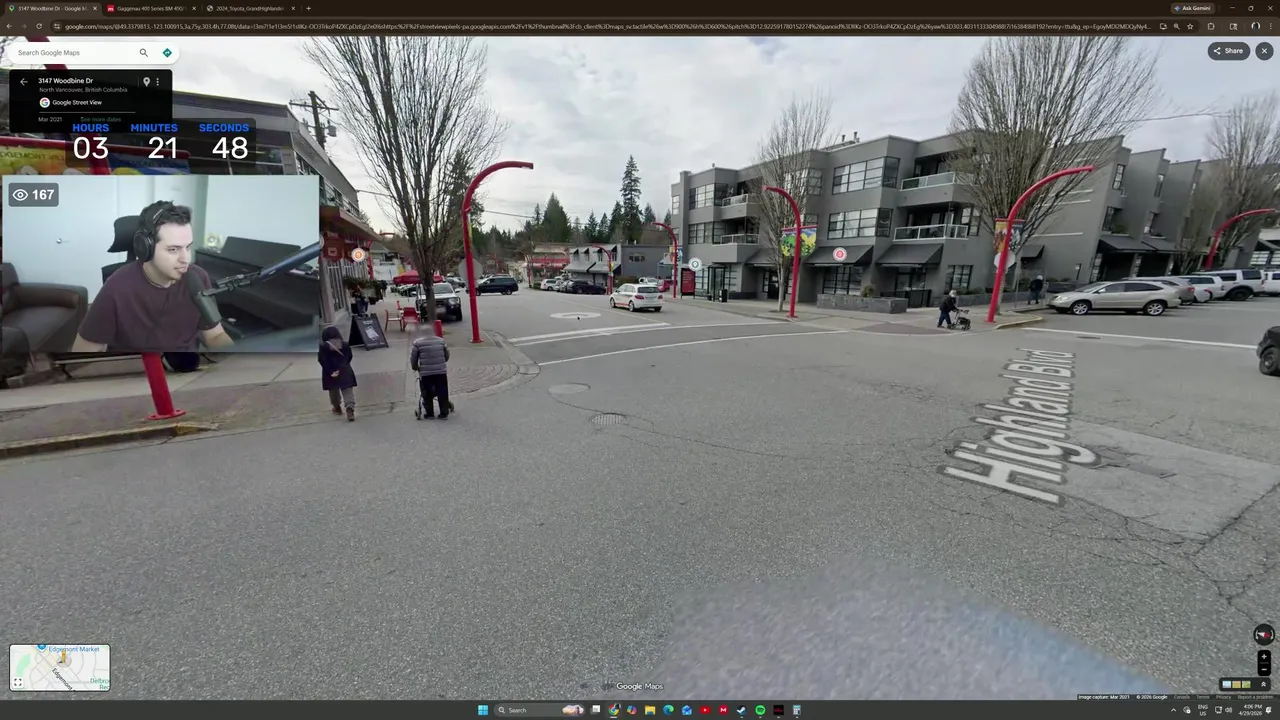Click the Share button in Street View
The width and height of the screenshot is (1280, 720).
[1228, 50]
